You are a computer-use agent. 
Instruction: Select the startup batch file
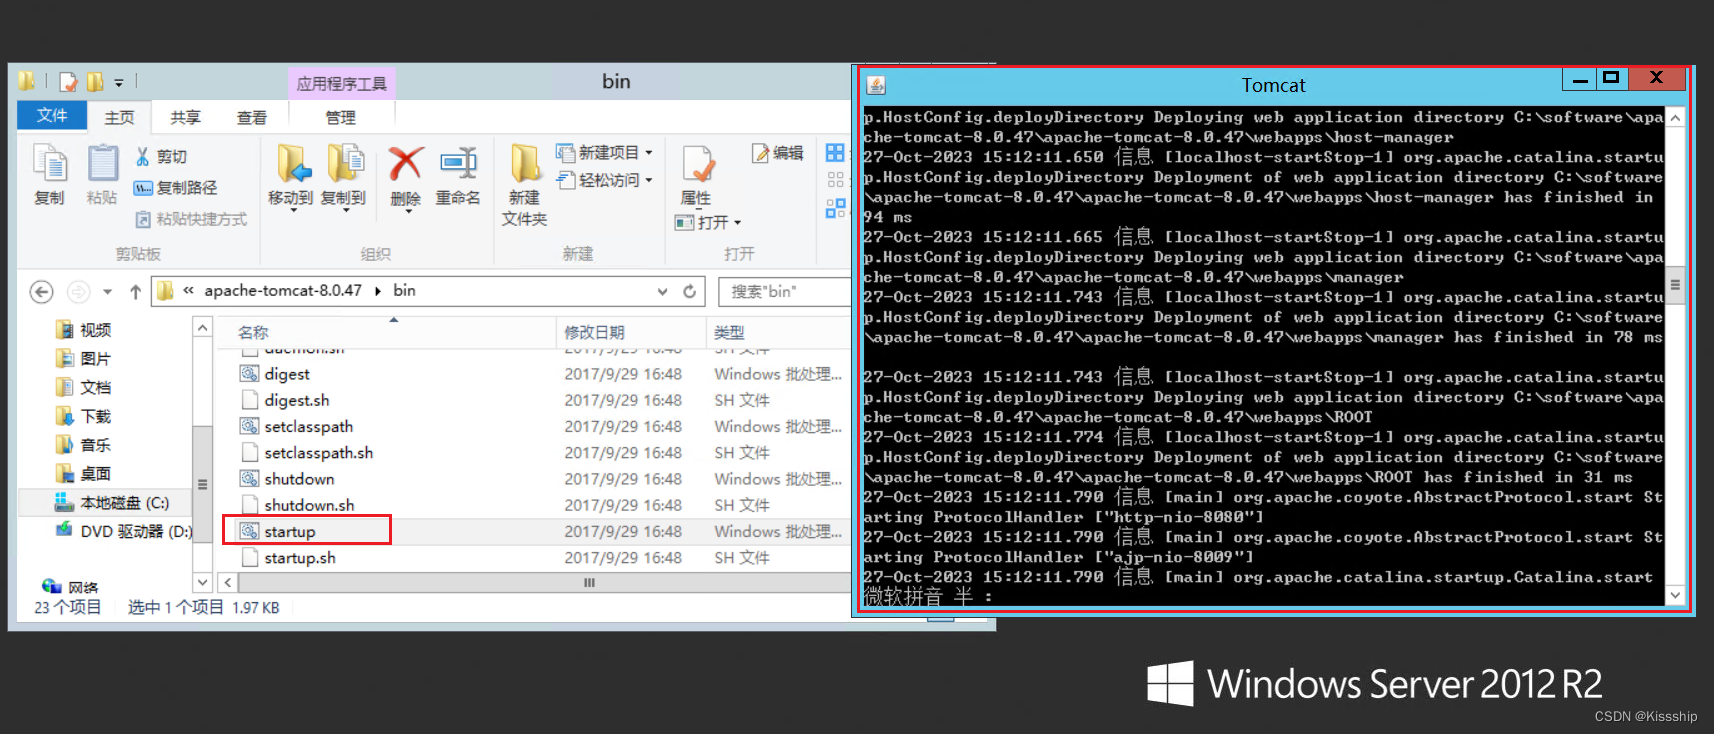click(x=289, y=531)
